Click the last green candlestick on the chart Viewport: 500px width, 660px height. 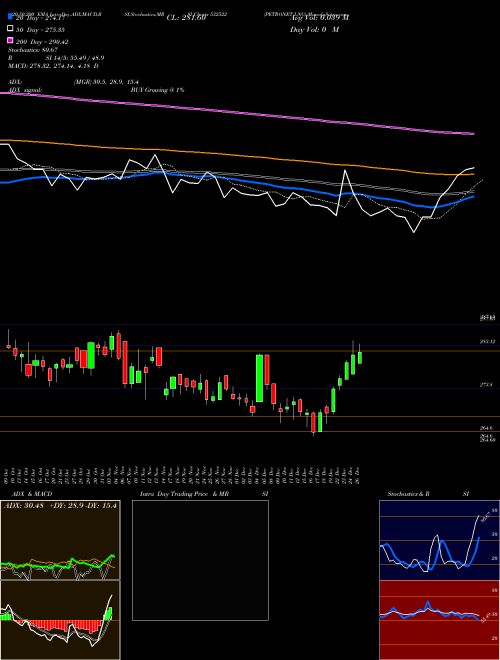(x=359, y=356)
